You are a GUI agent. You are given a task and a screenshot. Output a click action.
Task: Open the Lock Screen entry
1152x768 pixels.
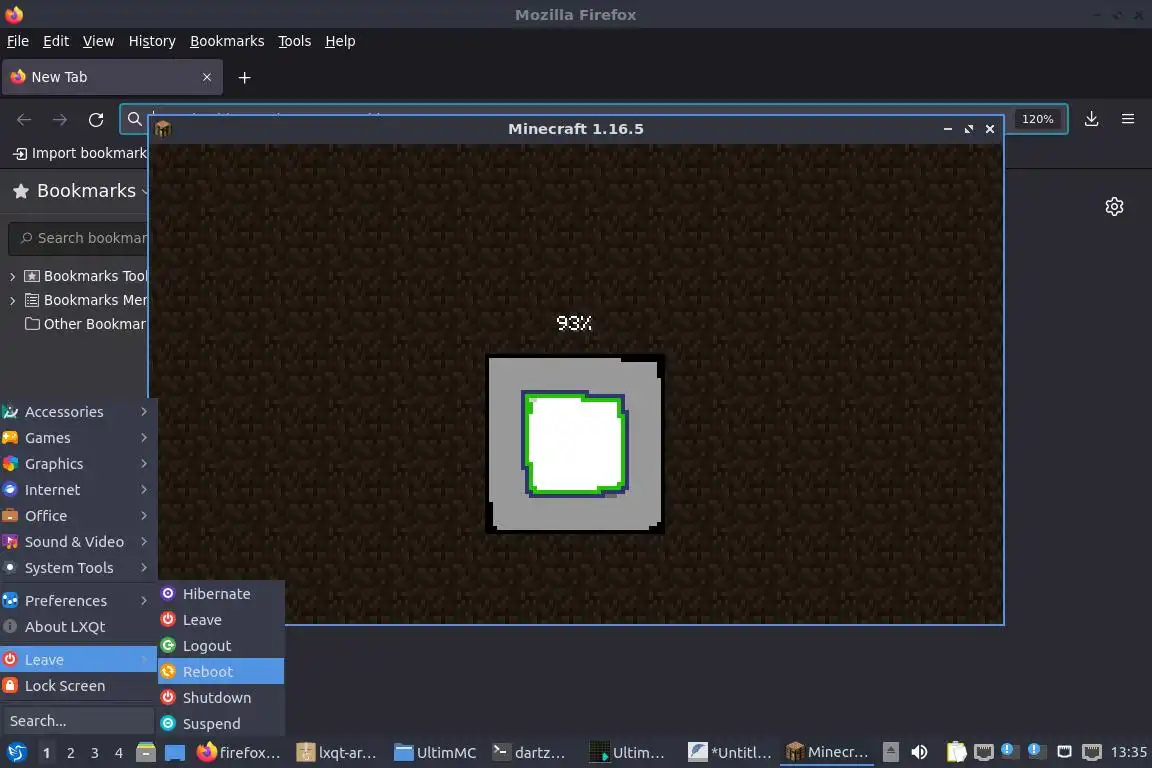(x=79, y=686)
